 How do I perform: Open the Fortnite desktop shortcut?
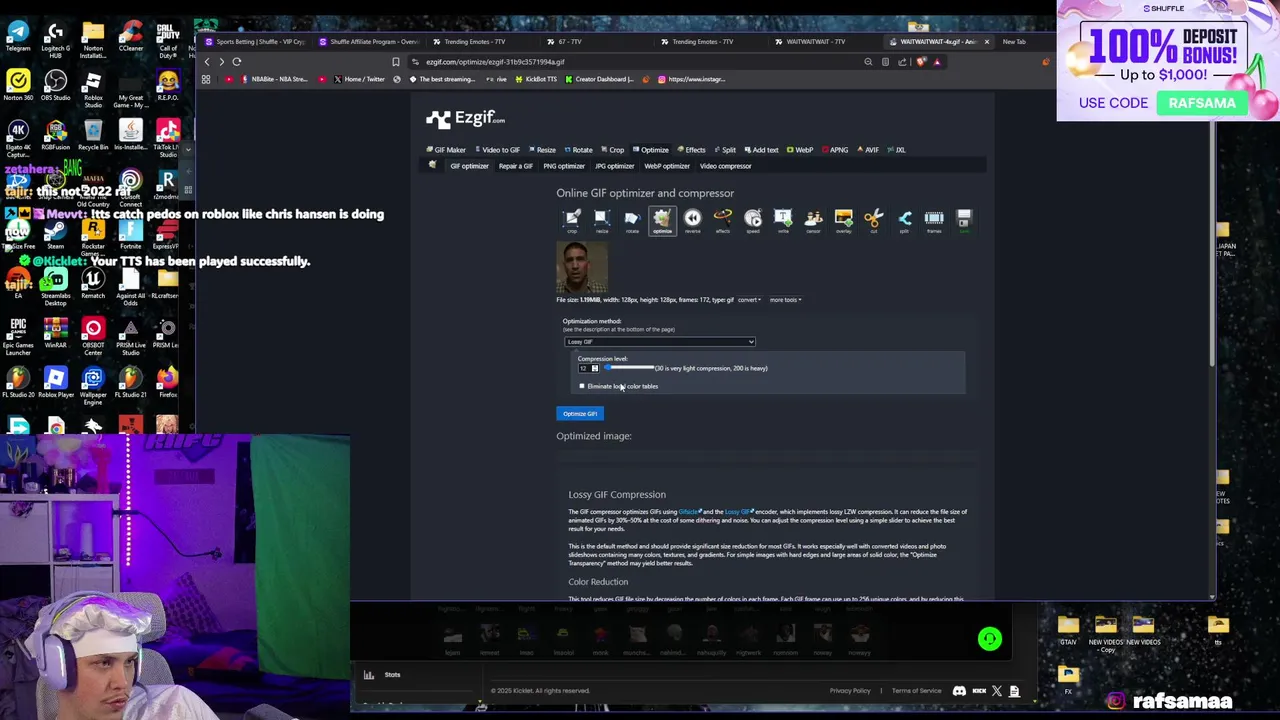tap(130, 232)
